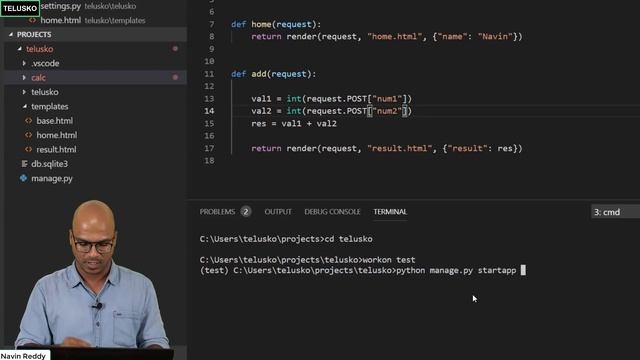Viewport: 640px width, 360px height.
Task: Click the modified dot beside calc folder
Action: pos(175,77)
